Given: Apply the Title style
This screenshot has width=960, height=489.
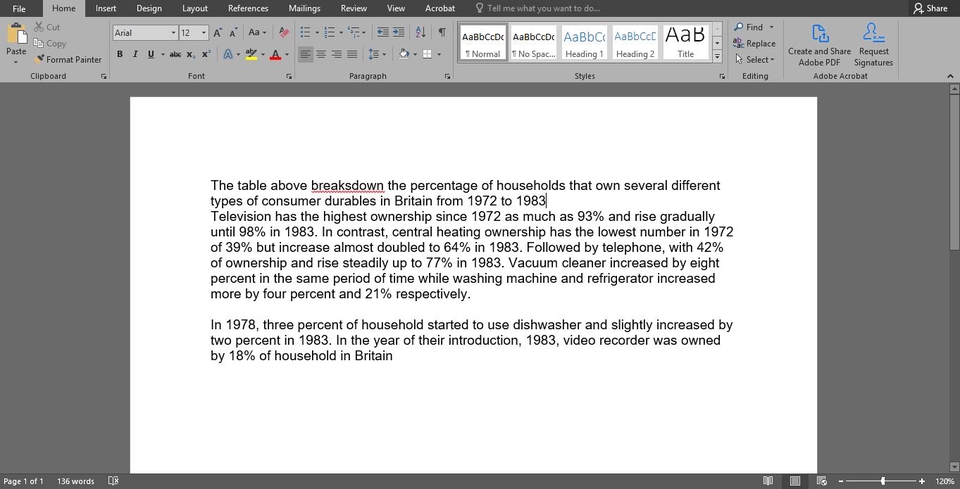Looking at the screenshot, I should click(686, 42).
